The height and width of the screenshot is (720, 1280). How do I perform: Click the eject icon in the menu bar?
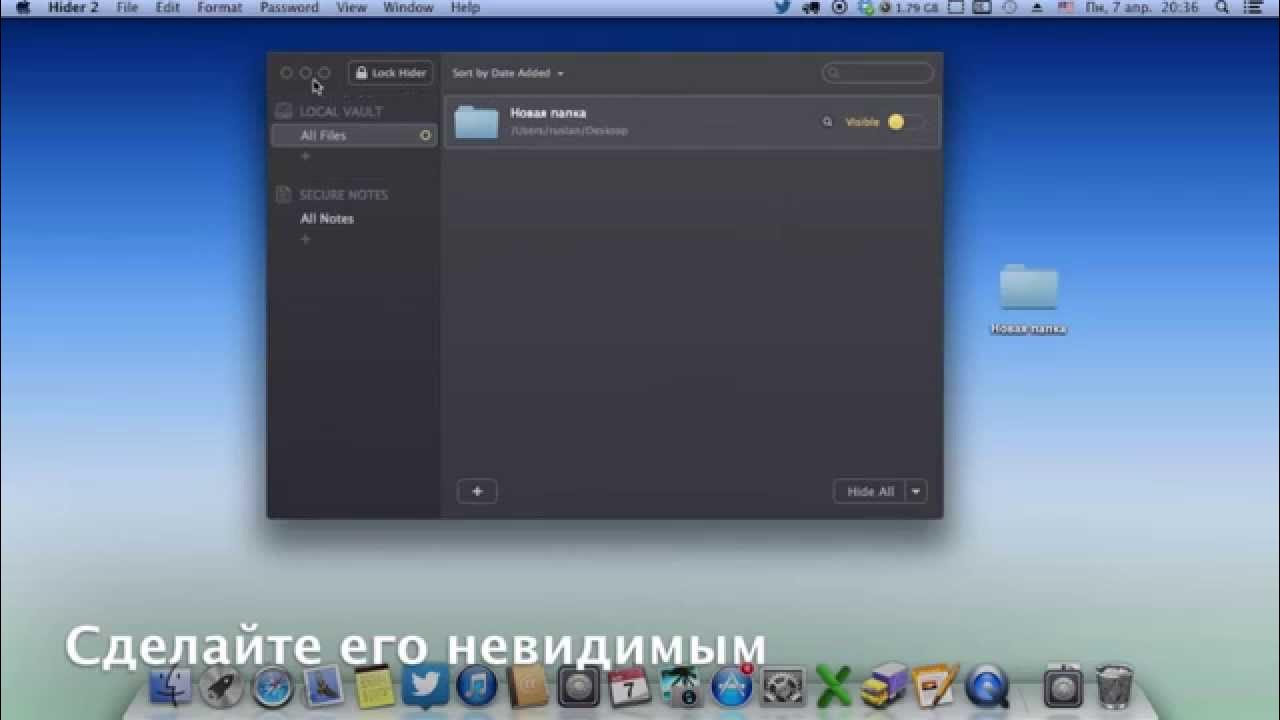click(x=1037, y=7)
